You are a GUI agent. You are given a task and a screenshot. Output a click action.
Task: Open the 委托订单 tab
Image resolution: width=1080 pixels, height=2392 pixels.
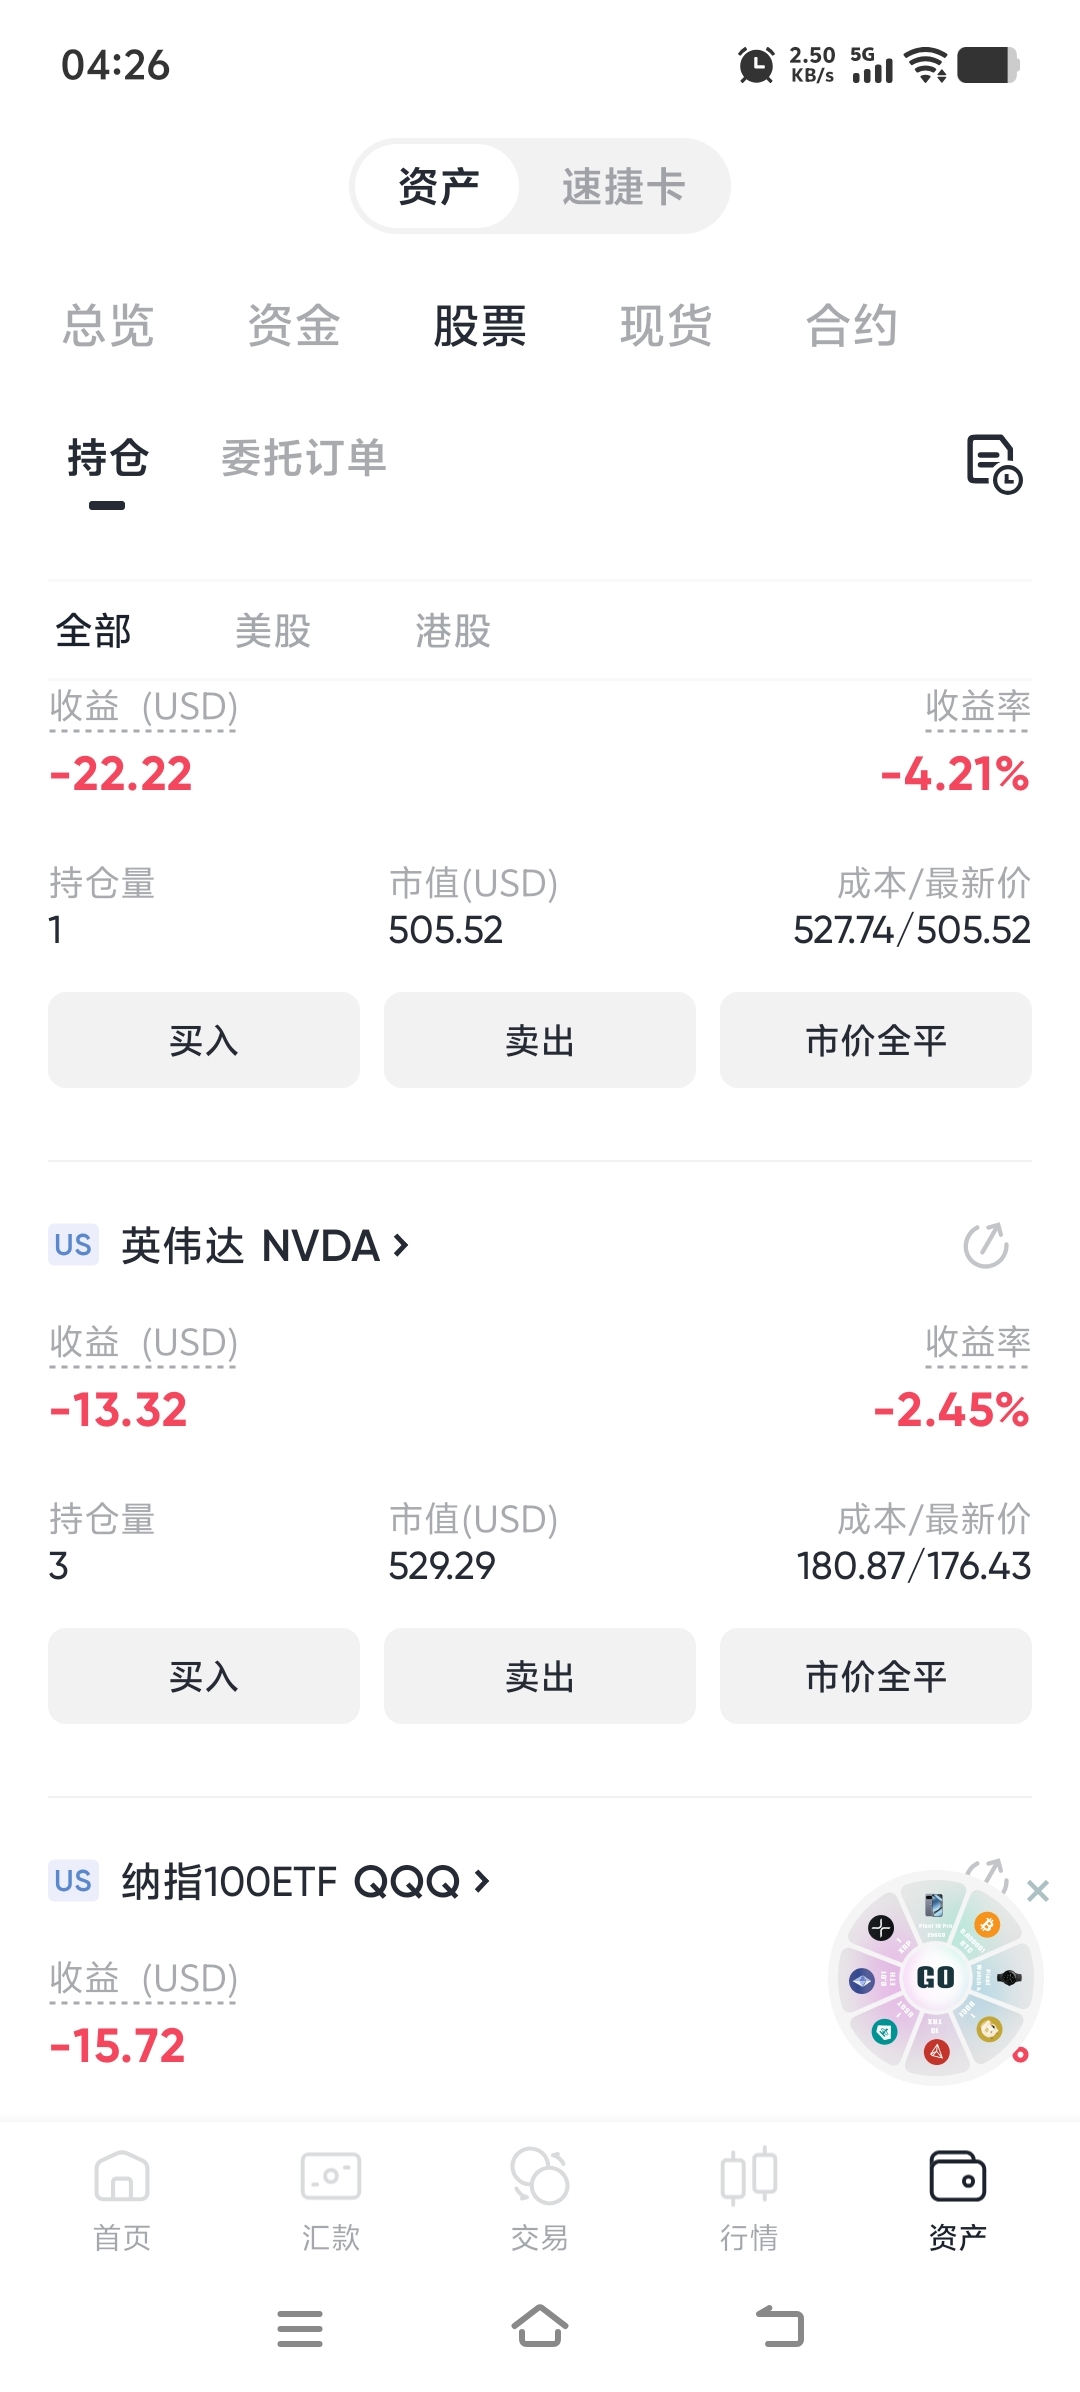304,458
